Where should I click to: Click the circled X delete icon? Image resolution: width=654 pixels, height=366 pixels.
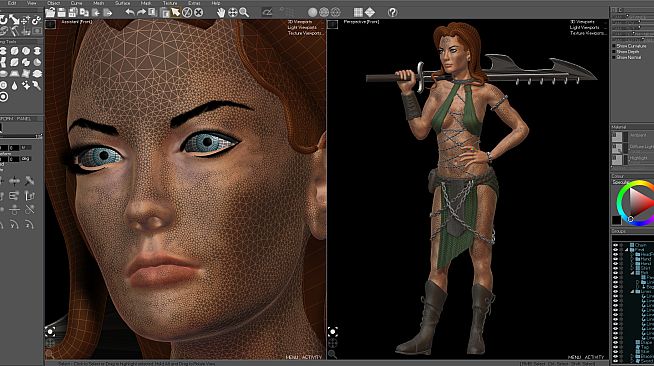pyautogui.click(x=199, y=13)
